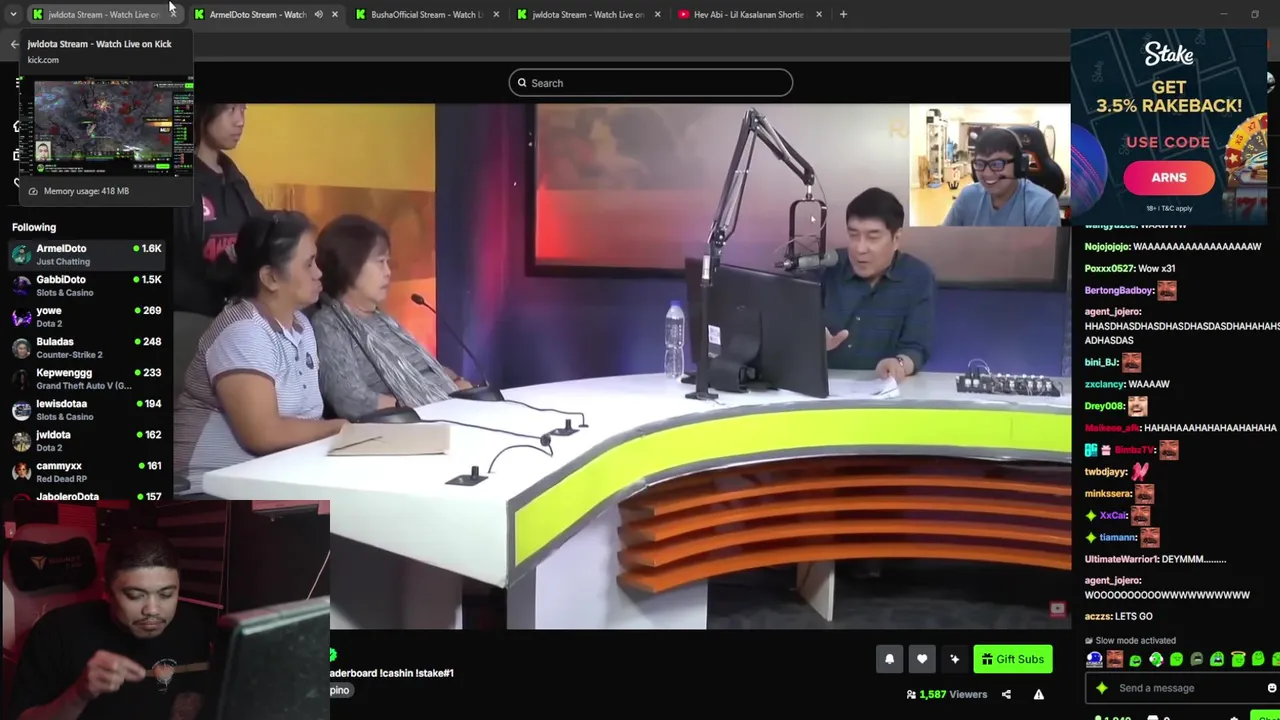Focus the Kick search field

pos(650,83)
